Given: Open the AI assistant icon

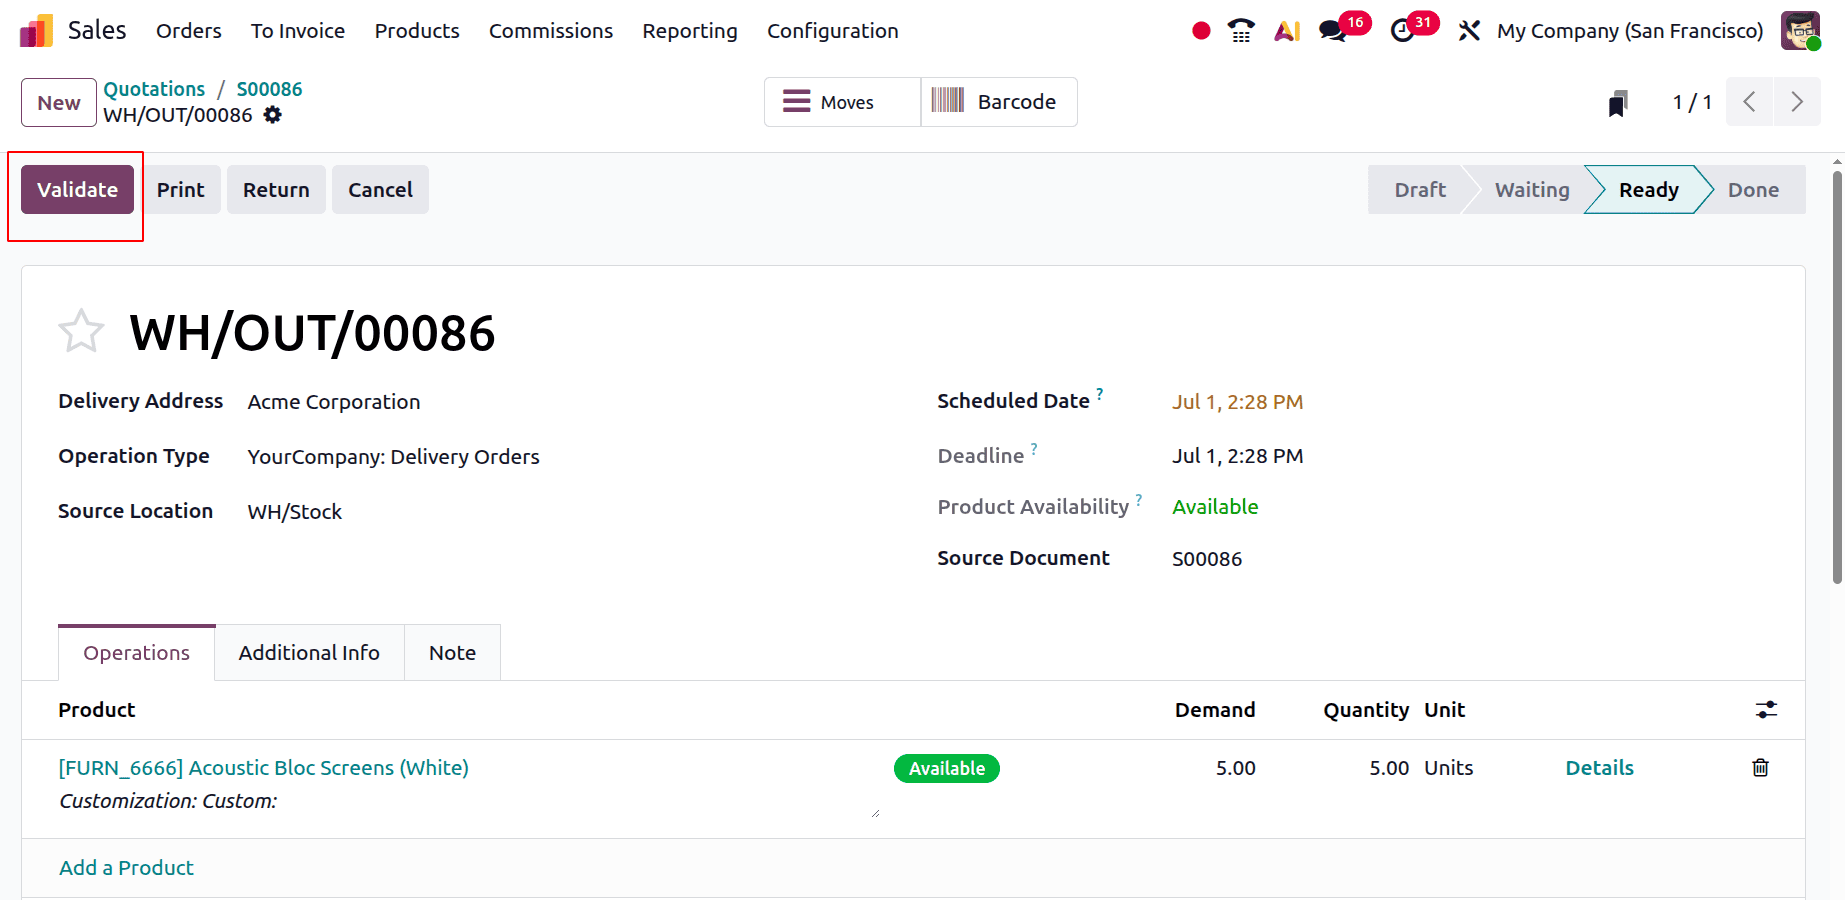Looking at the screenshot, I should click(x=1287, y=31).
